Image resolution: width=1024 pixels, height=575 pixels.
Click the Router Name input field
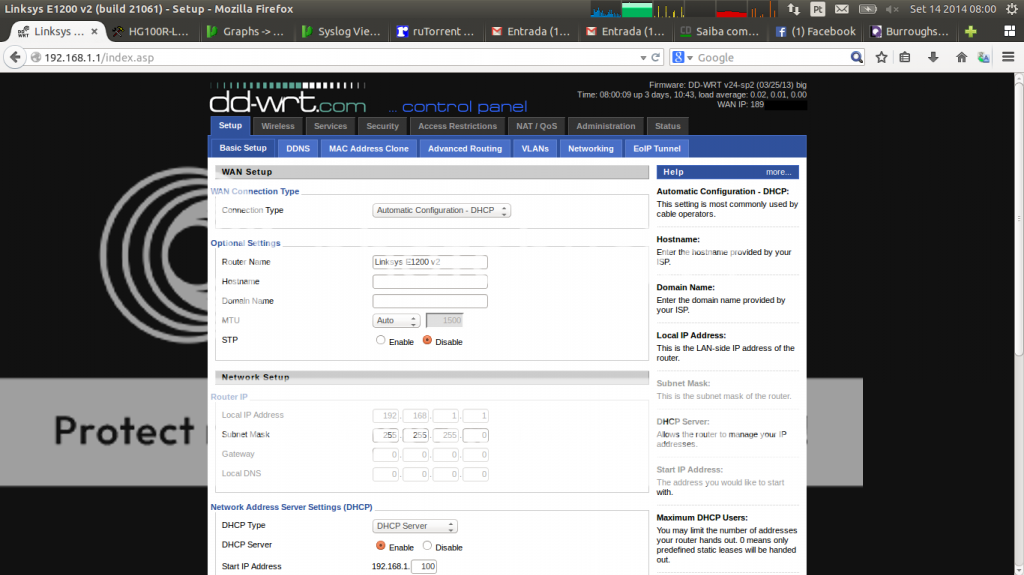click(x=430, y=262)
